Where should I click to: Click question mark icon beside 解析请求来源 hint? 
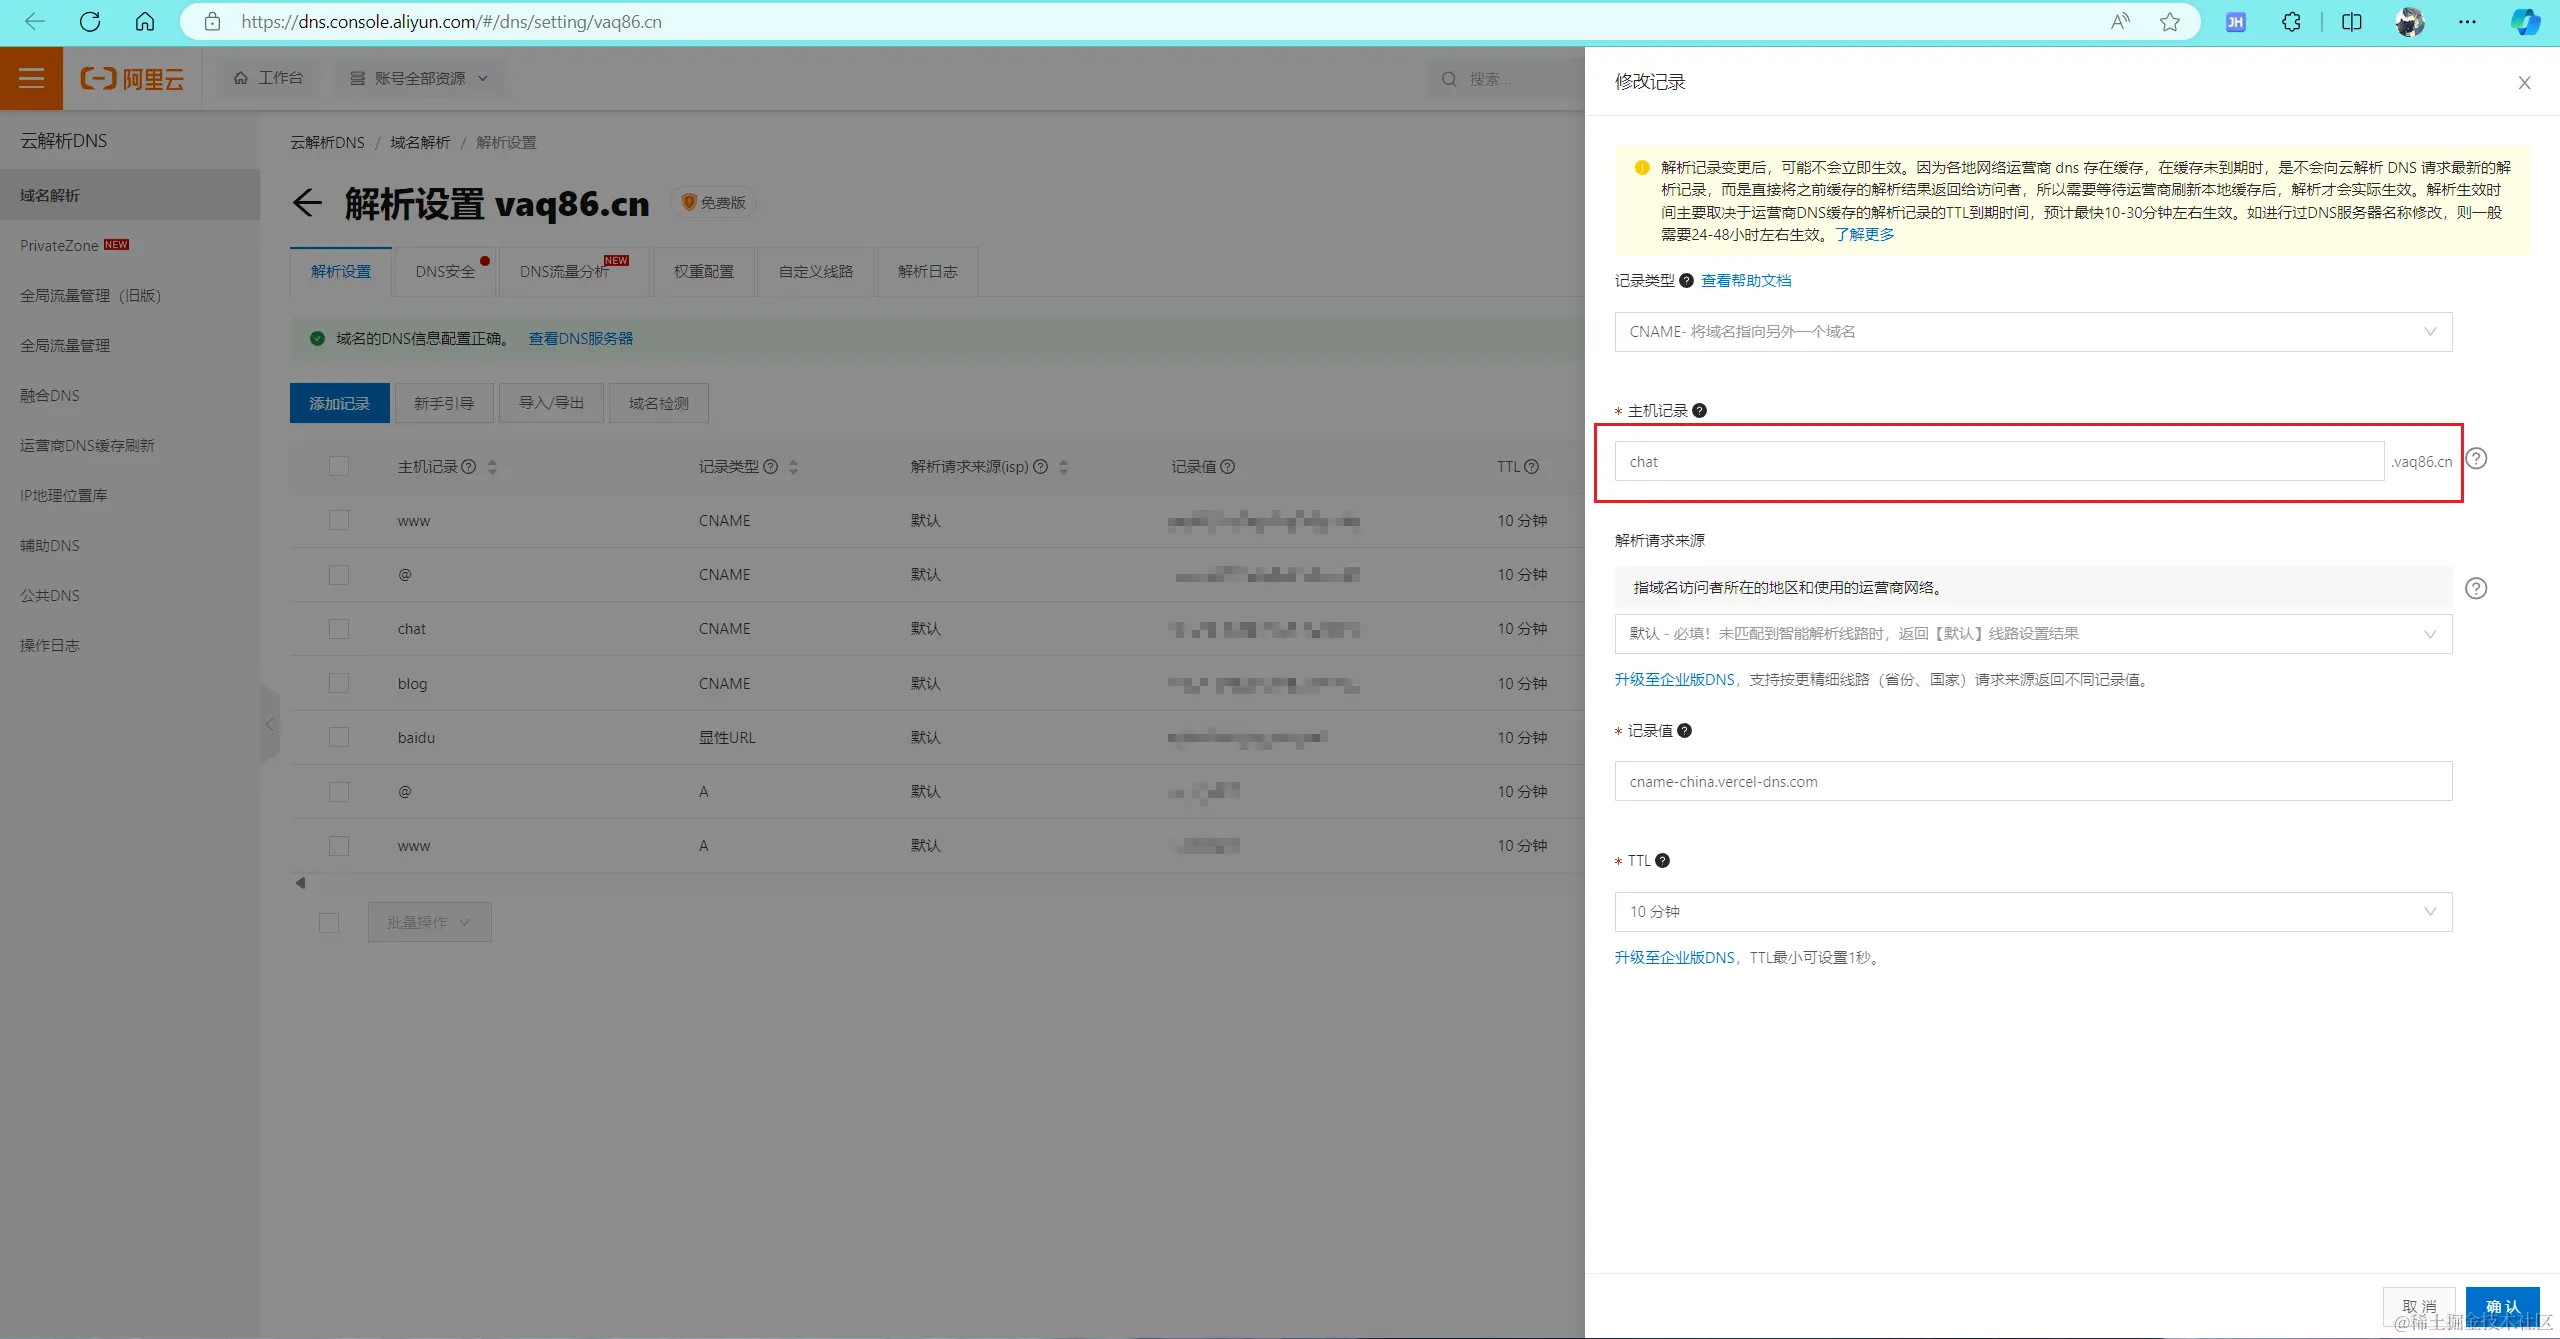click(x=2475, y=588)
